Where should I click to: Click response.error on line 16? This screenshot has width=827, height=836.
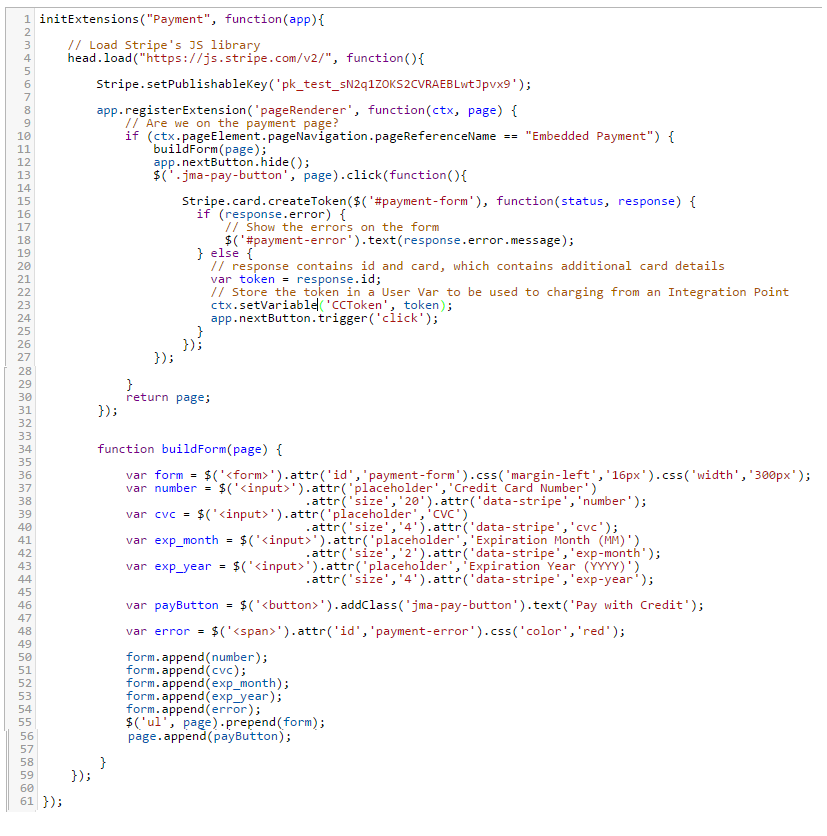click(275, 214)
